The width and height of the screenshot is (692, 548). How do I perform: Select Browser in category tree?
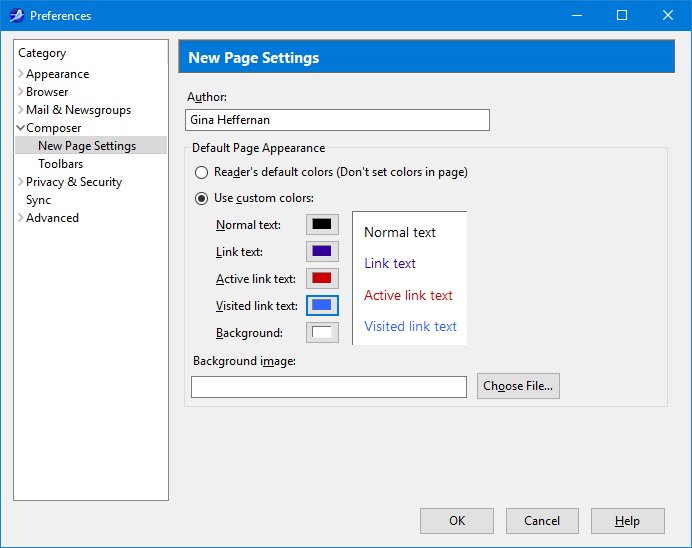[x=47, y=92]
